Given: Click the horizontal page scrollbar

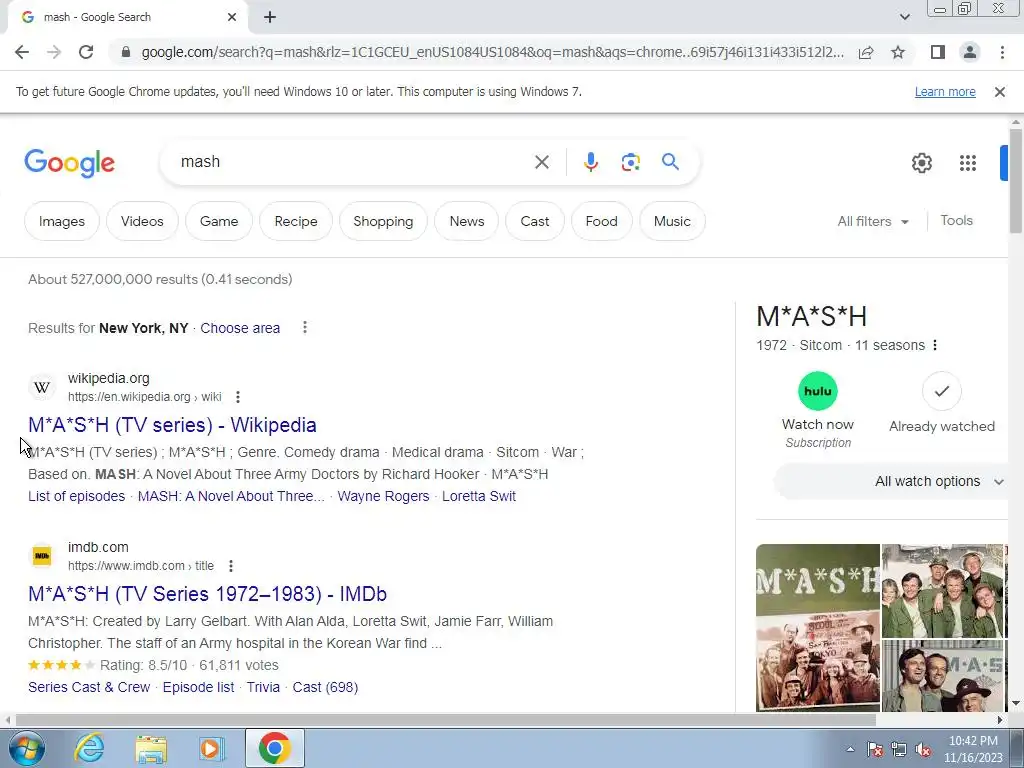Looking at the screenshot, I should [x=445, y=720].
